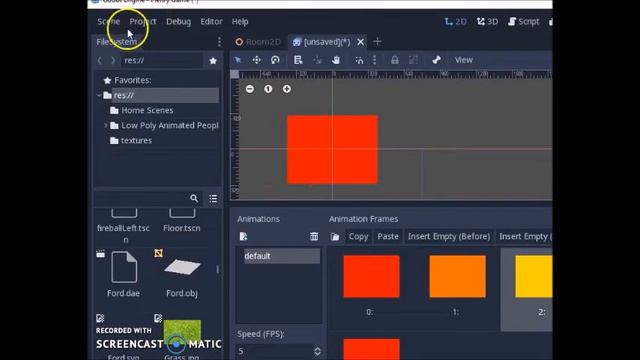Toggle favorite star for current folder

click(x=213, y=60)
